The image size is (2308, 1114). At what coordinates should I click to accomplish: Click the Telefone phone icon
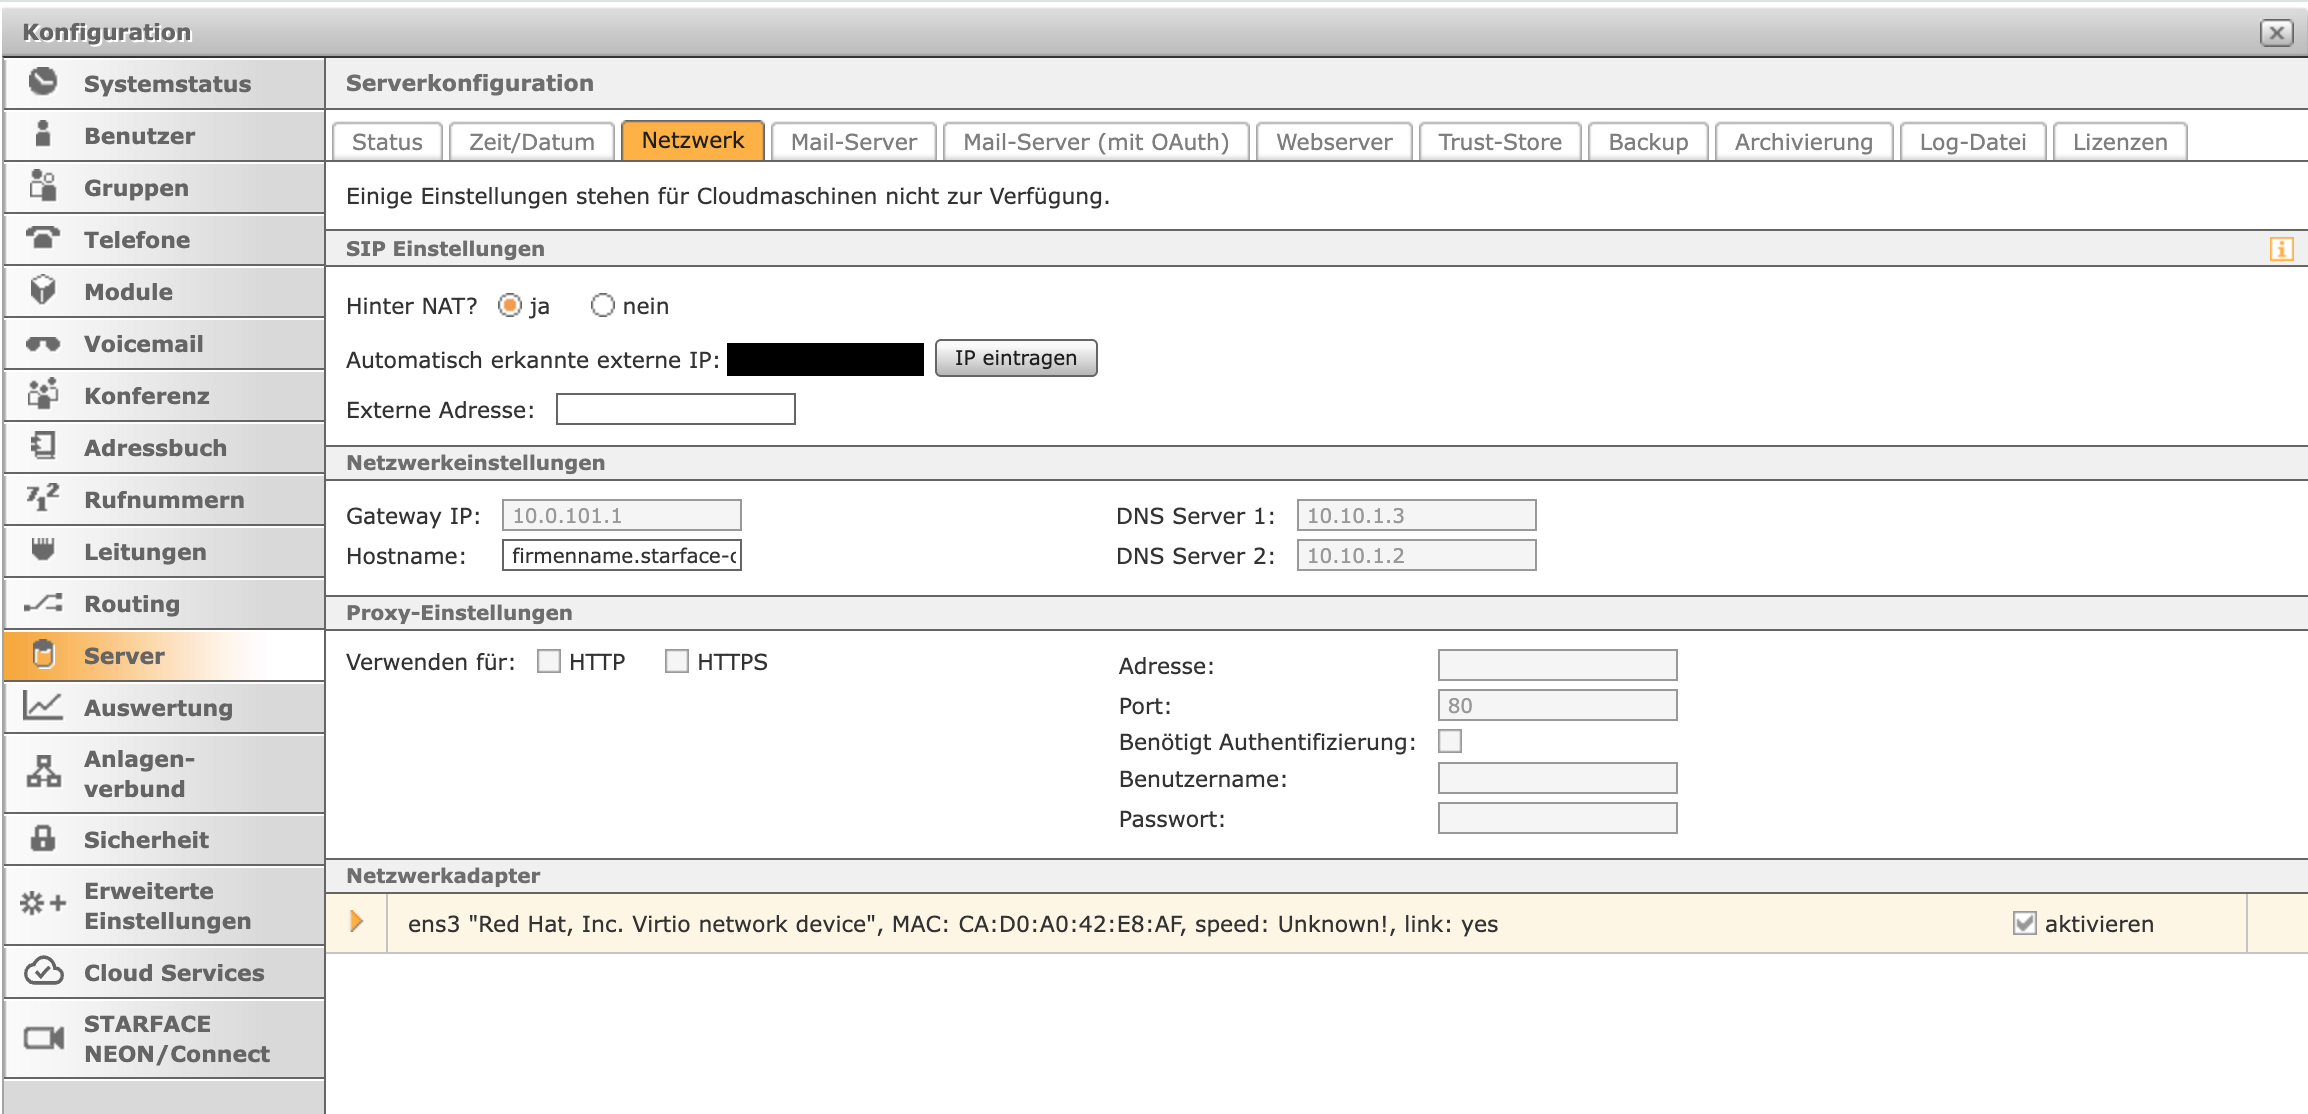click(43, 238)
